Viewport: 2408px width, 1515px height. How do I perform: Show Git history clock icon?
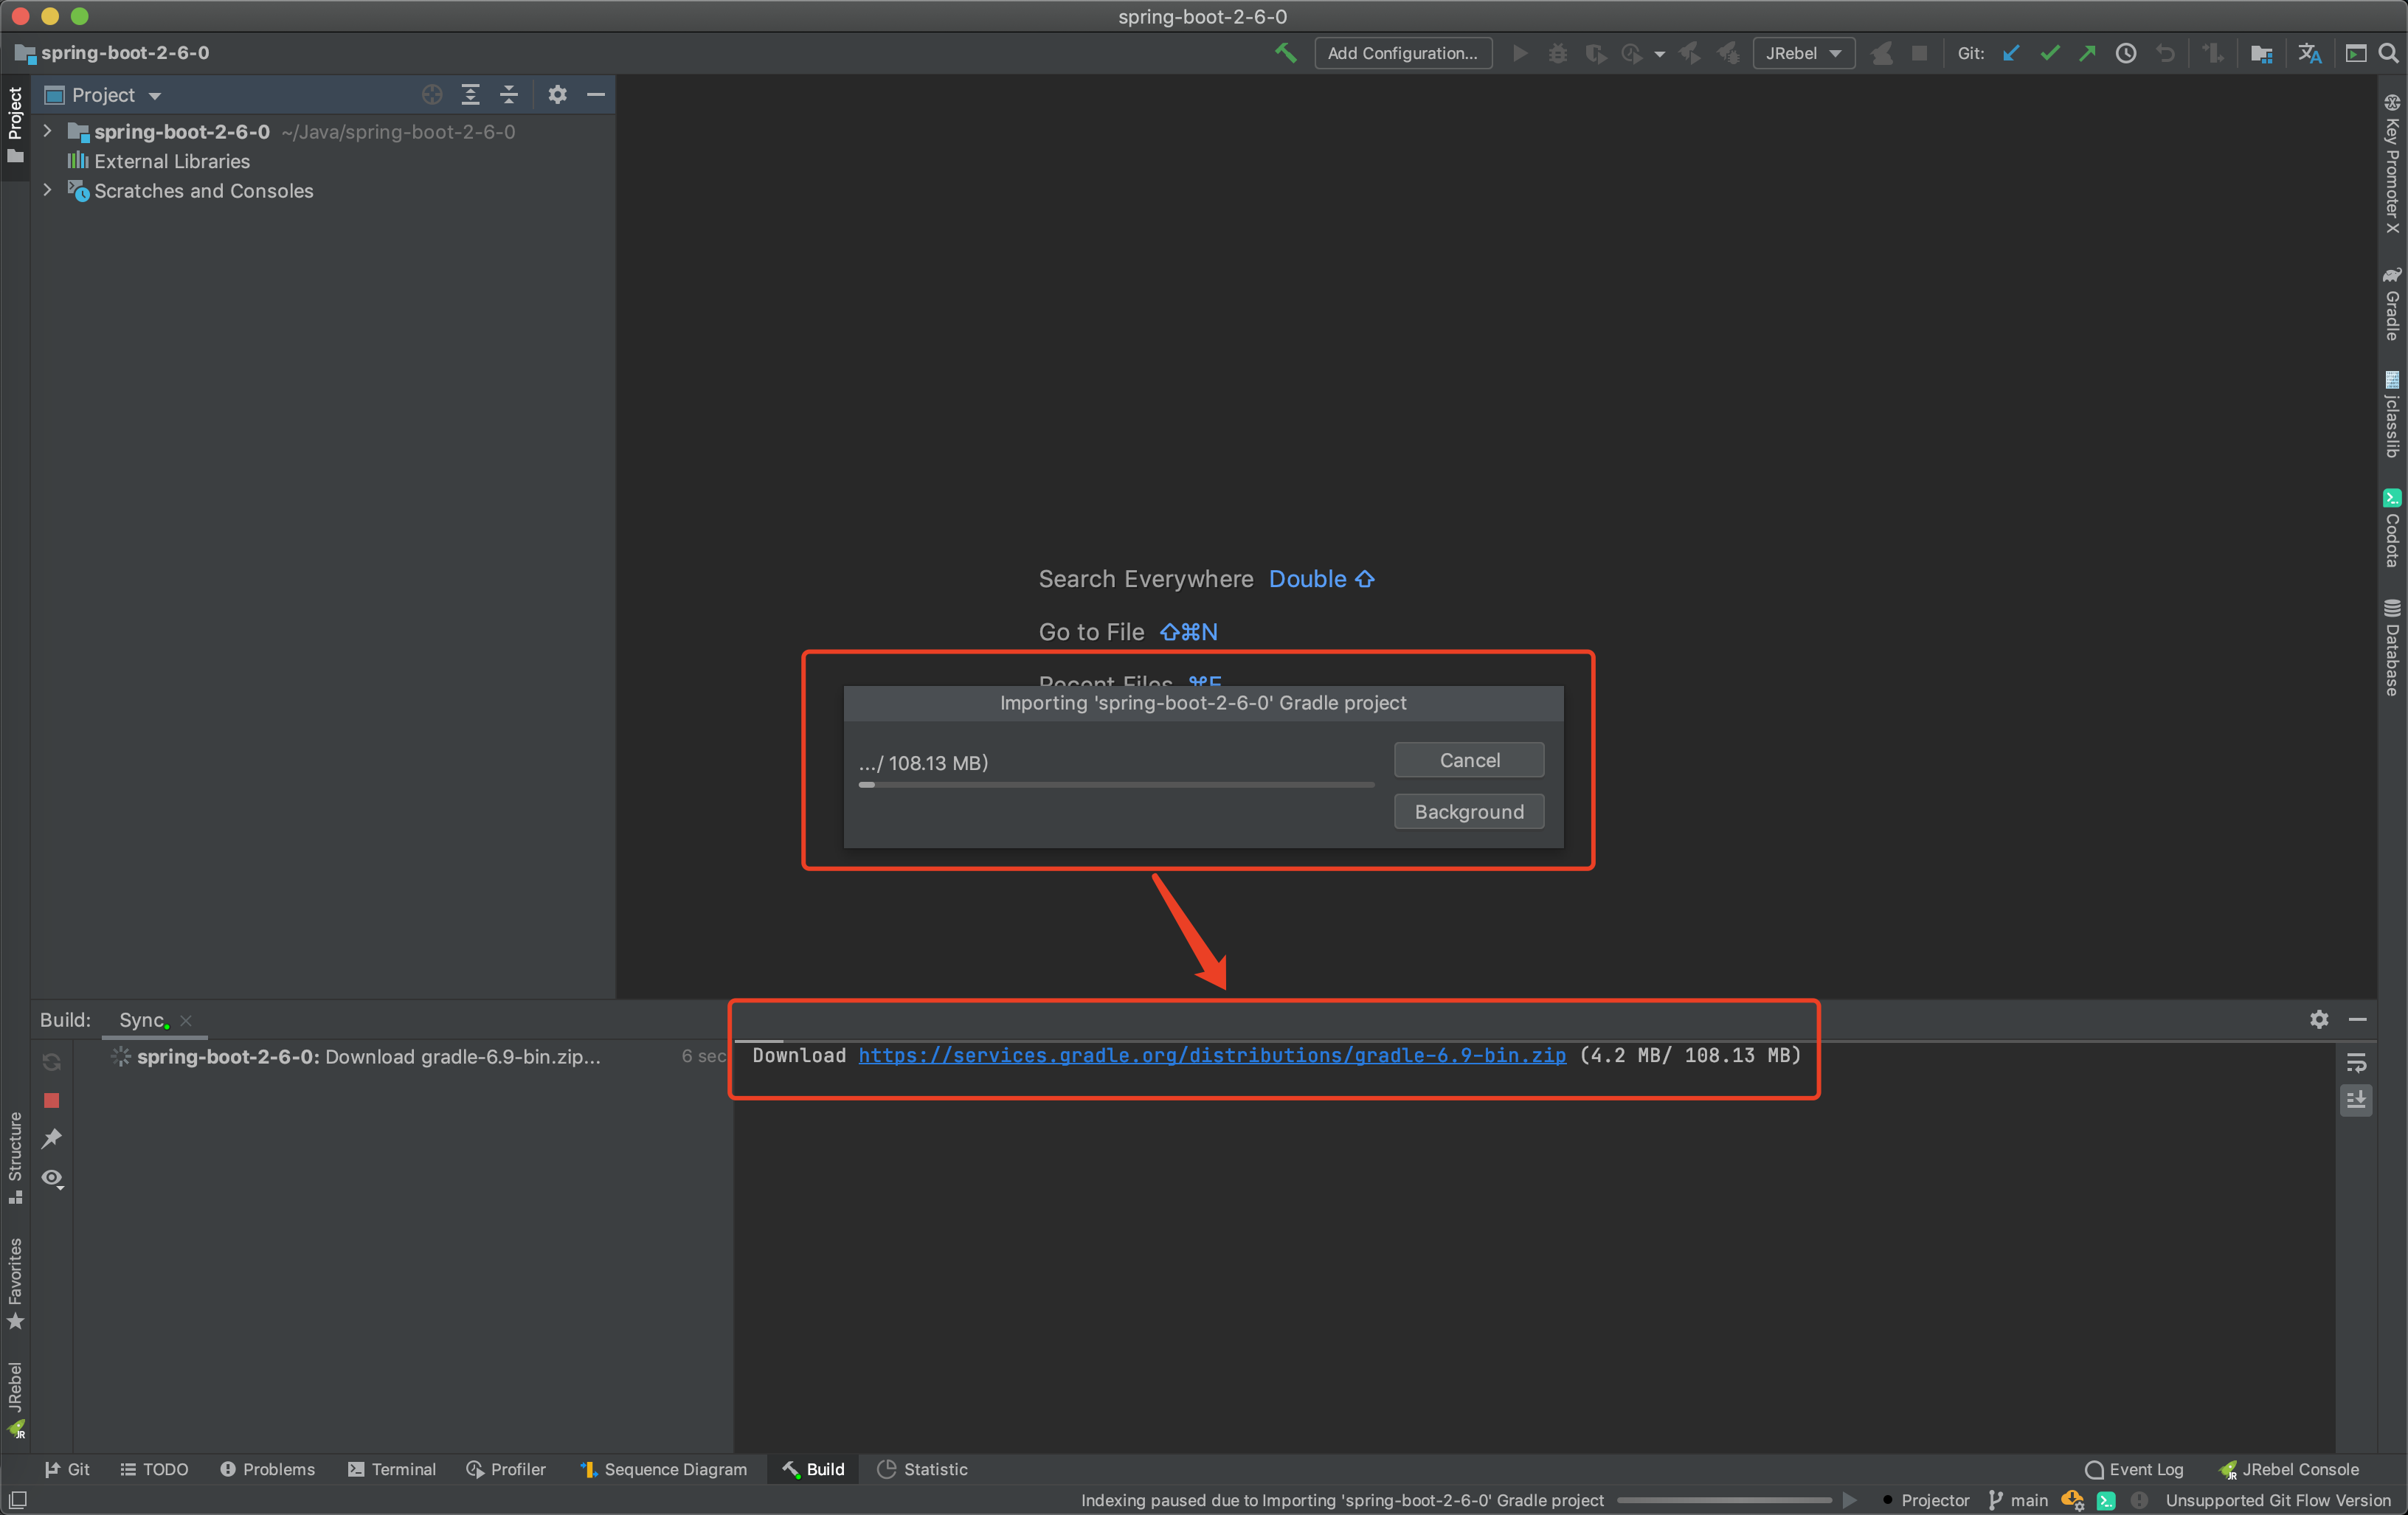[x=2126, y=53]
